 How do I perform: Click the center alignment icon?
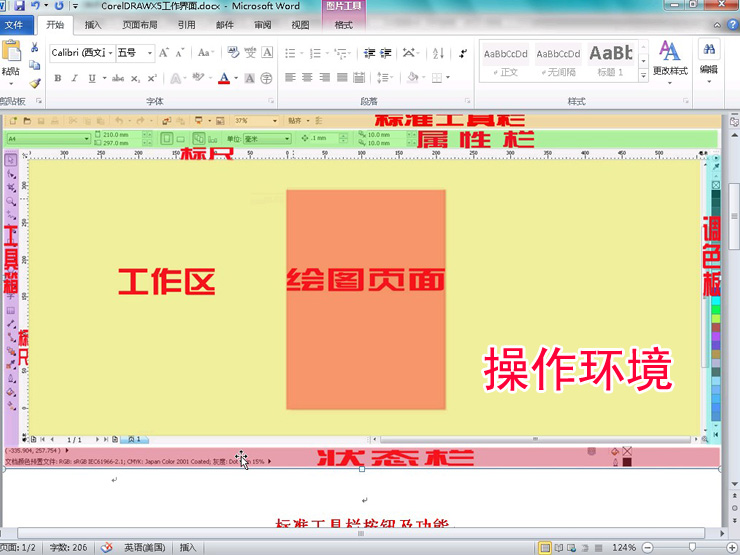click(308, 78)
